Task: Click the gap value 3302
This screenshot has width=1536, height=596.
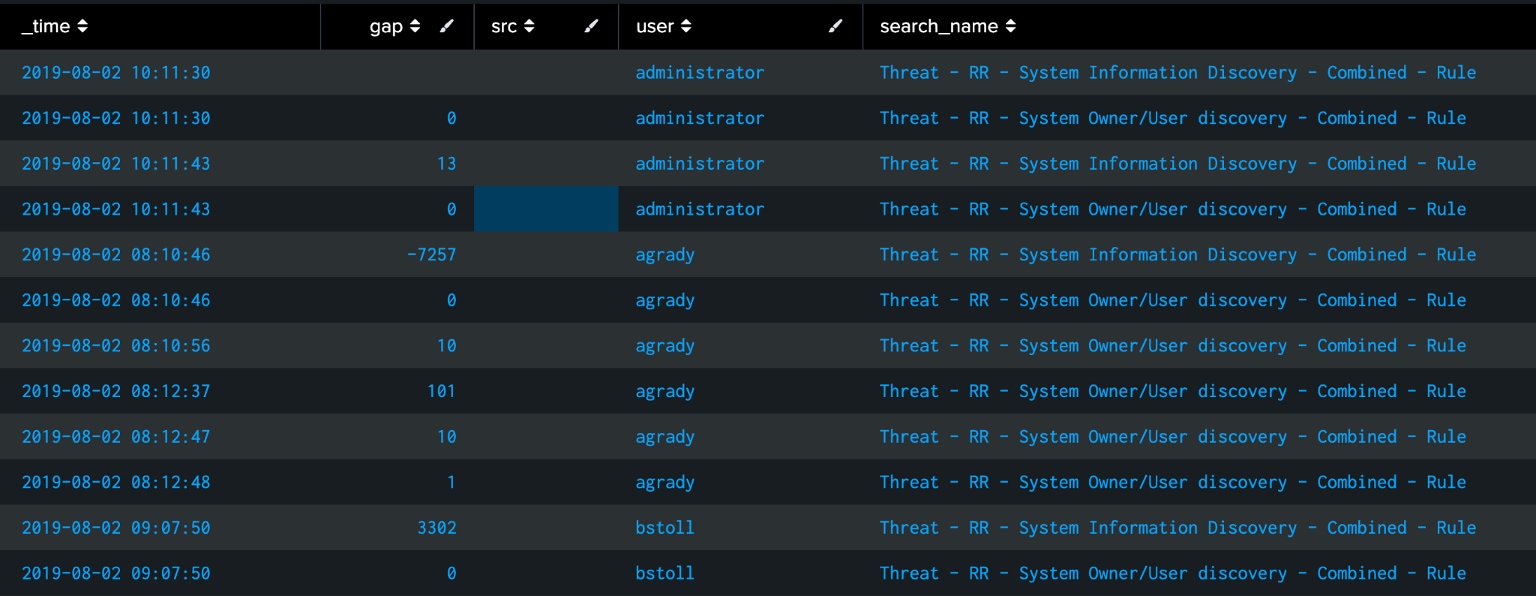Action: point(432,528)
